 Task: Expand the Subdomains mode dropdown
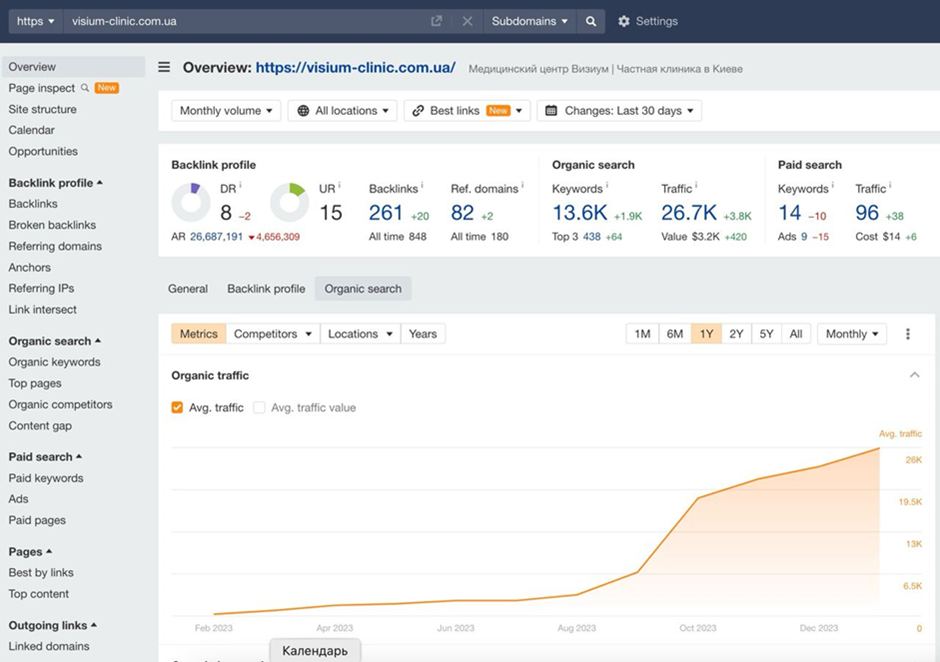click(529, 21)
